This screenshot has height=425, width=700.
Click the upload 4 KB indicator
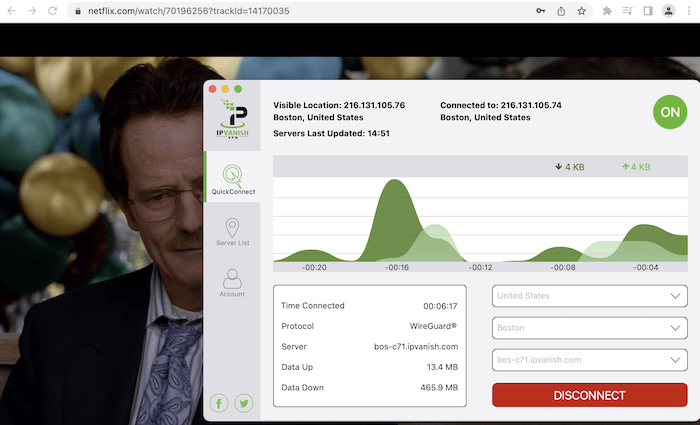pos(636,167)
